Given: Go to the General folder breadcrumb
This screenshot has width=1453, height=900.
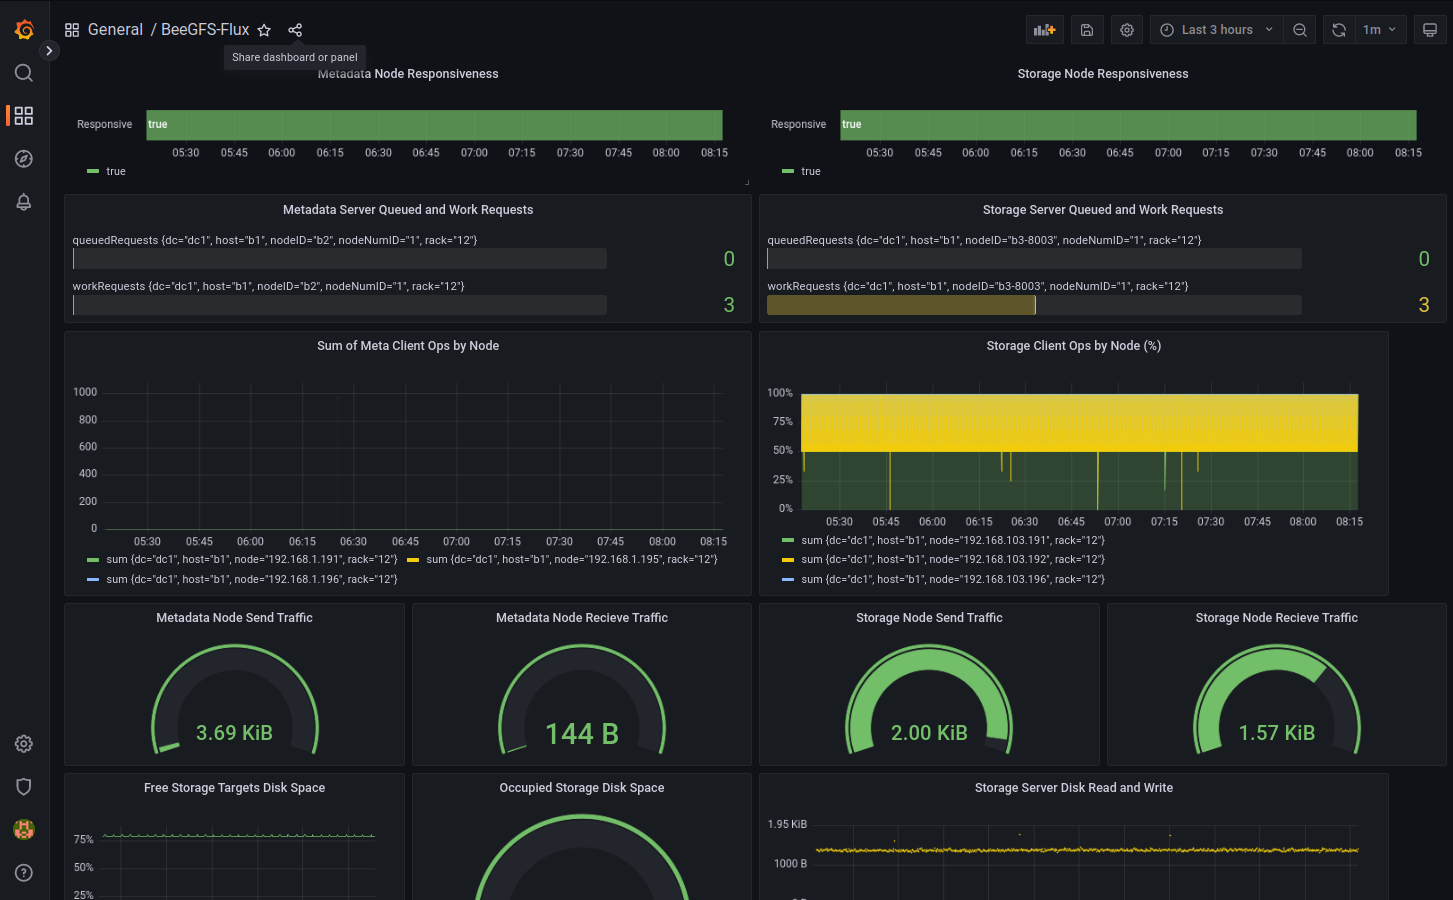Looking at the screenshot, I should coord(115,30).
